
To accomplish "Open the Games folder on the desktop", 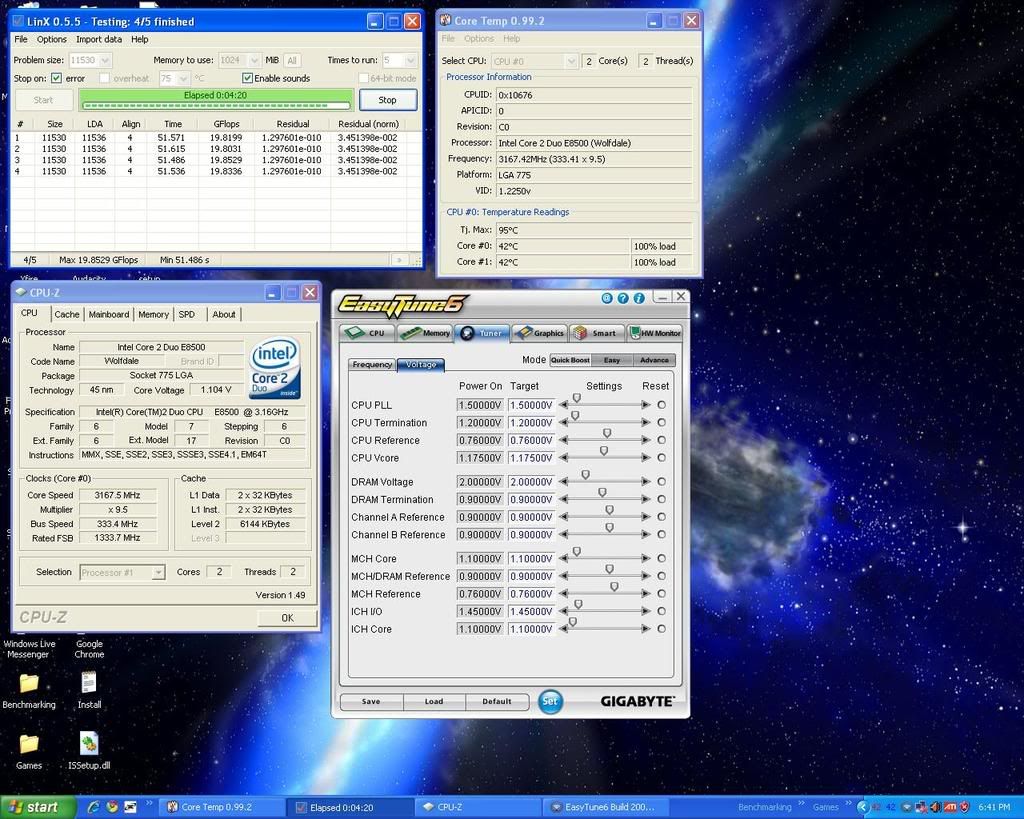I will pyautogui.click(x=29, y=751).
